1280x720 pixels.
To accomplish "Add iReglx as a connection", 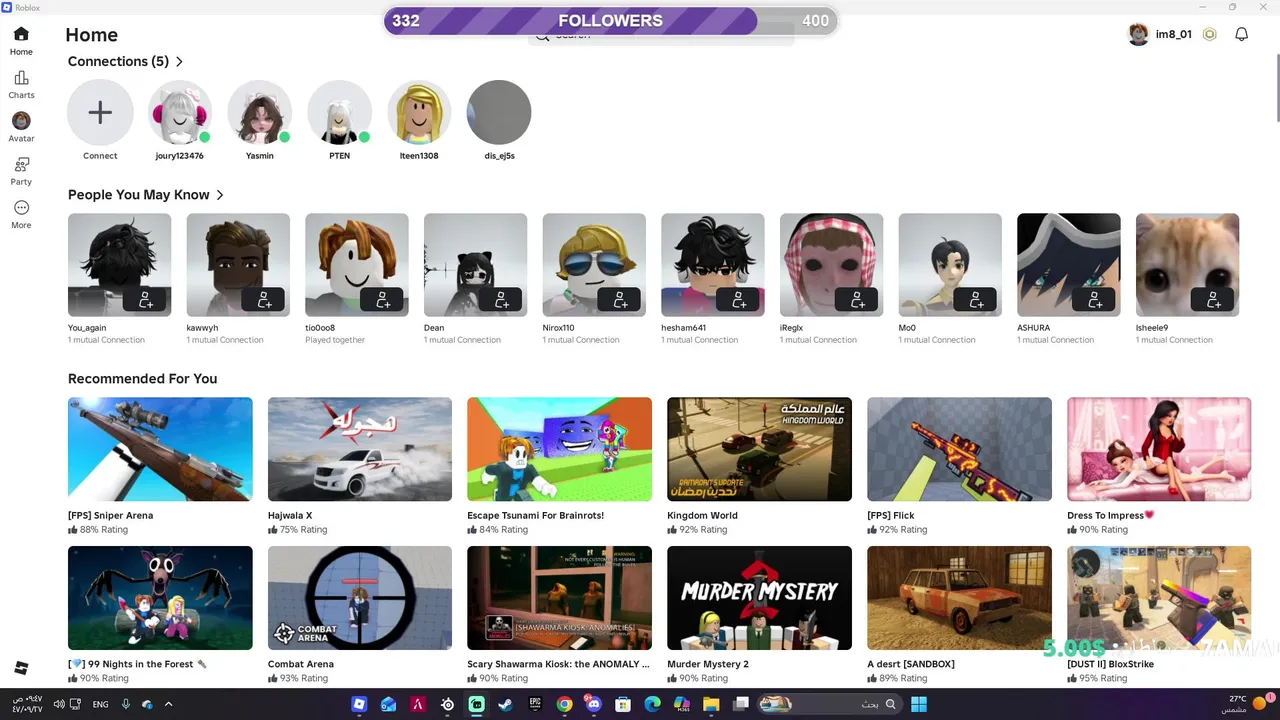I will pyautogui.click(x=858, y=299).
